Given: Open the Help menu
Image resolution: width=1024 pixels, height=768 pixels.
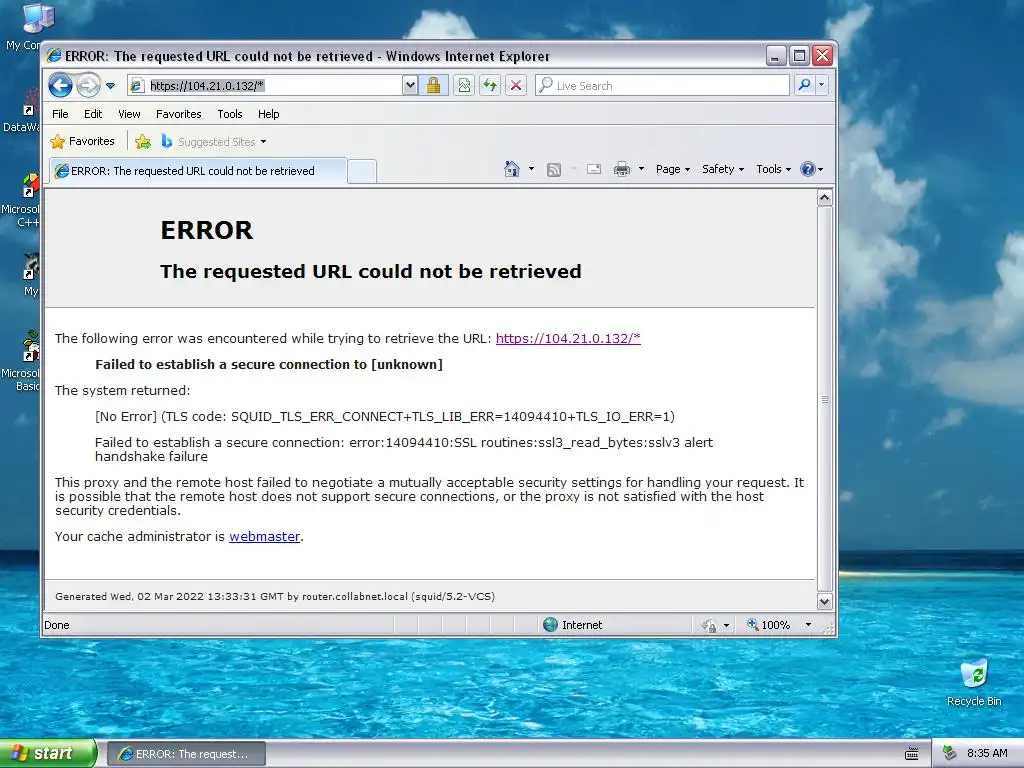Looking at the screenshot, I should 268,114.
